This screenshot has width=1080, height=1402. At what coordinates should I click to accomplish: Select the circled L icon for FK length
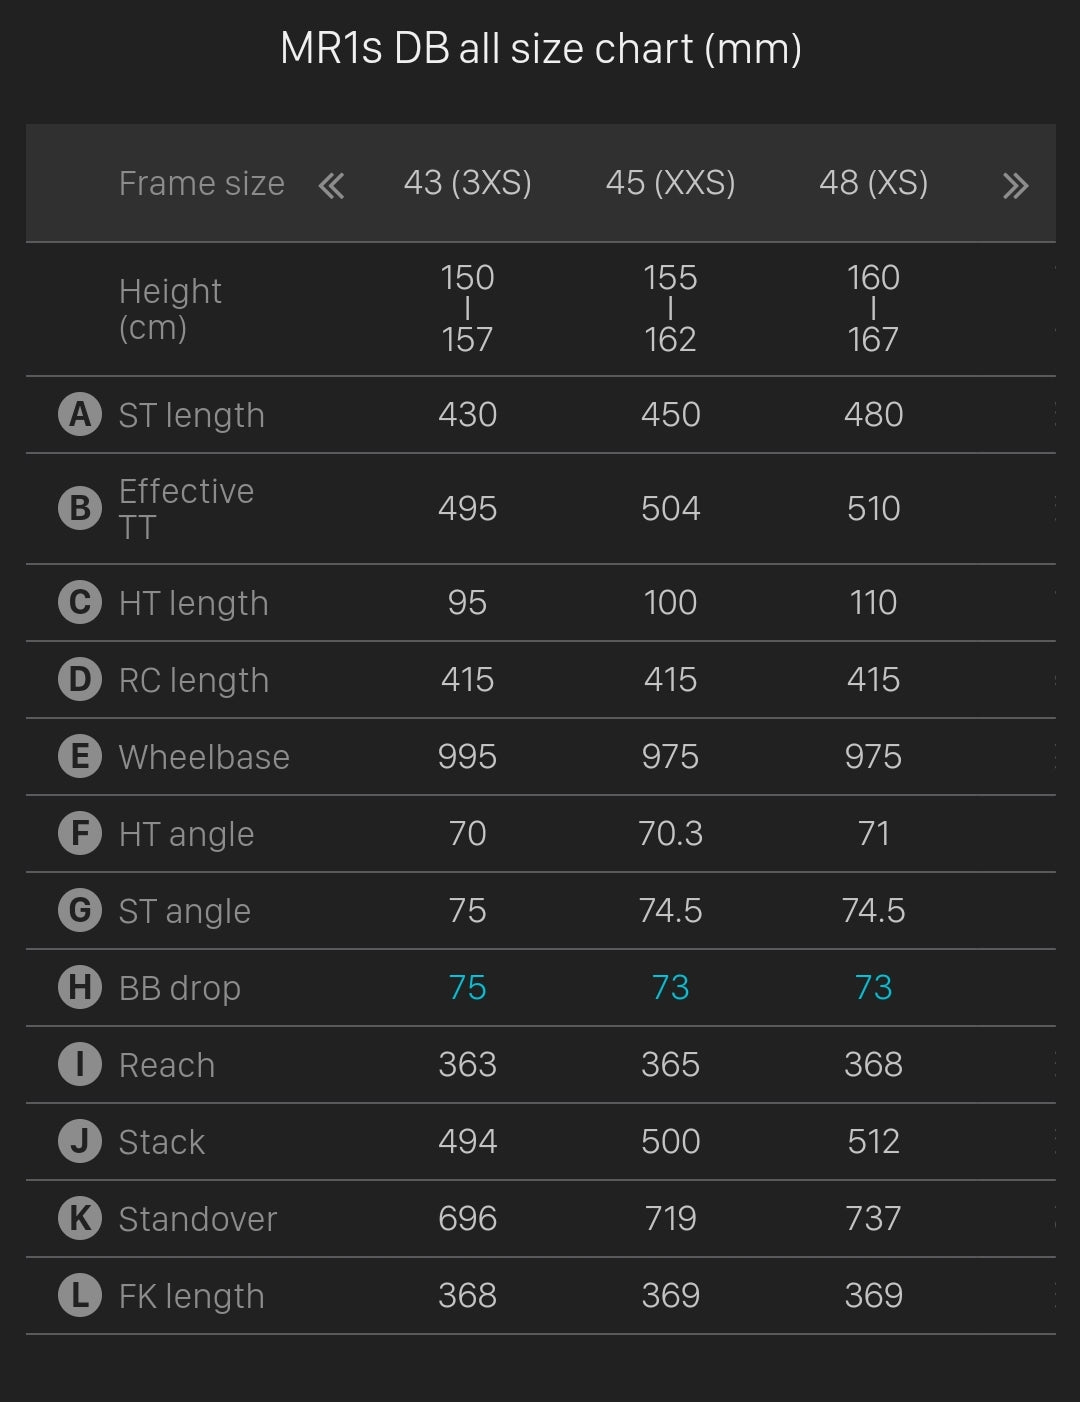pyautogui.click(x=80, y=1295)
